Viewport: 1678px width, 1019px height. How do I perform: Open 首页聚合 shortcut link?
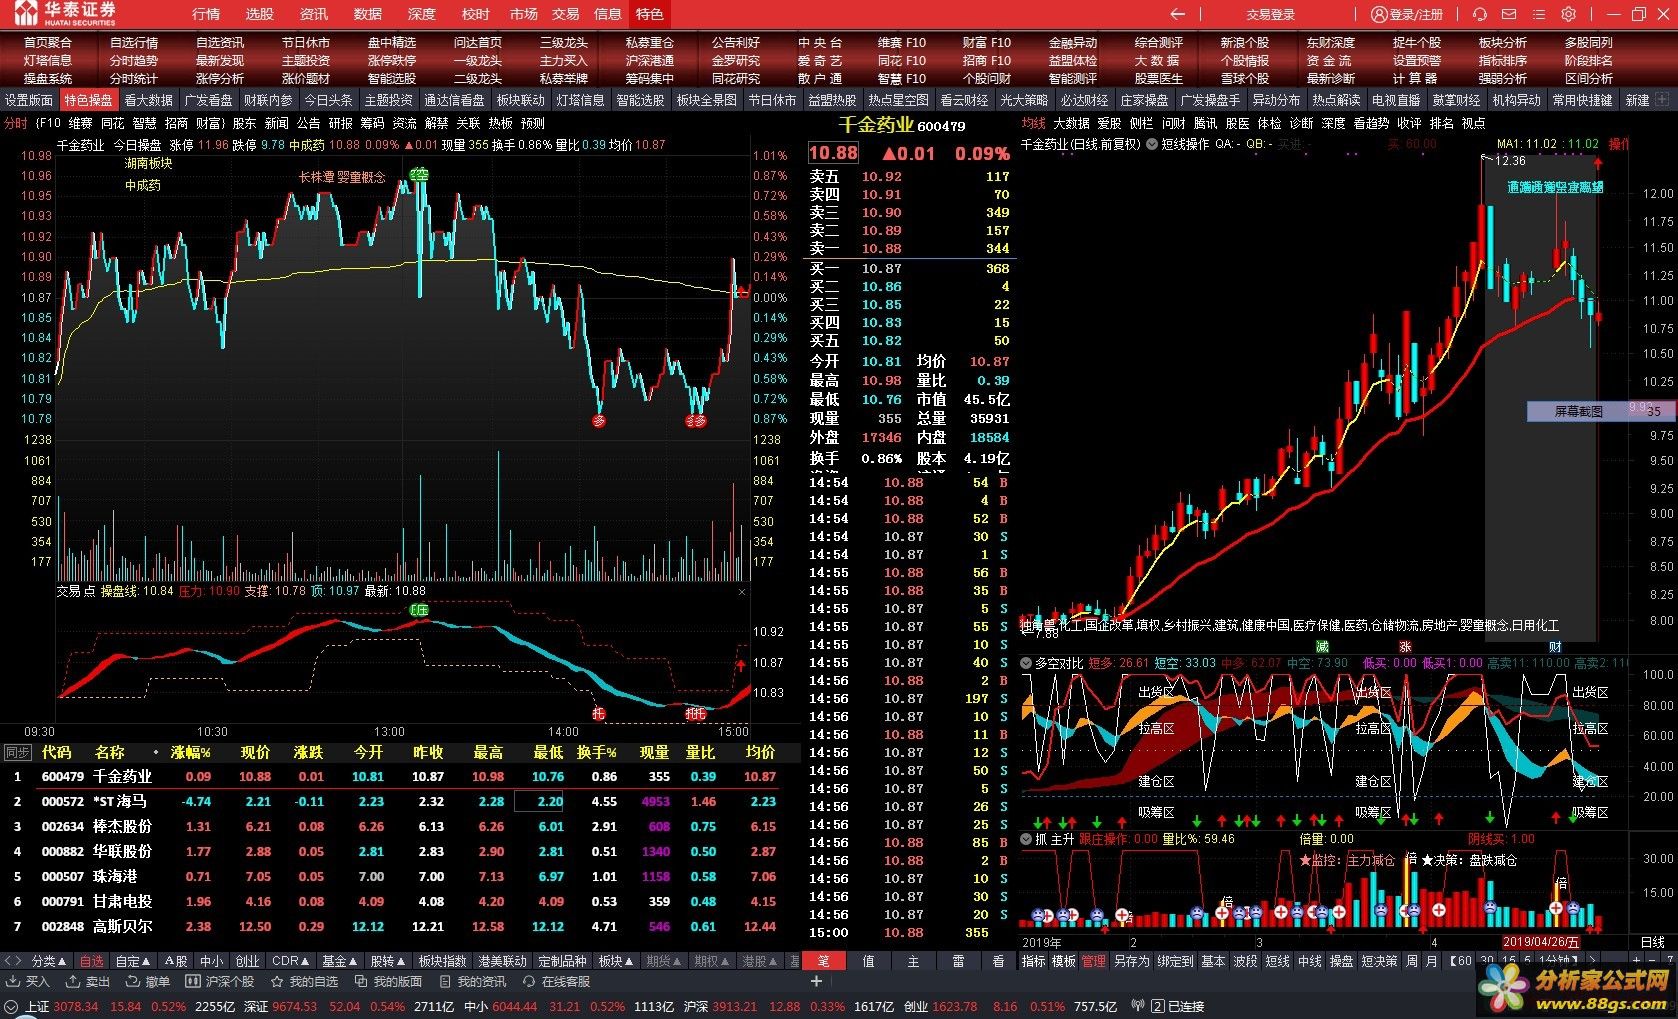tap(48, 43)
